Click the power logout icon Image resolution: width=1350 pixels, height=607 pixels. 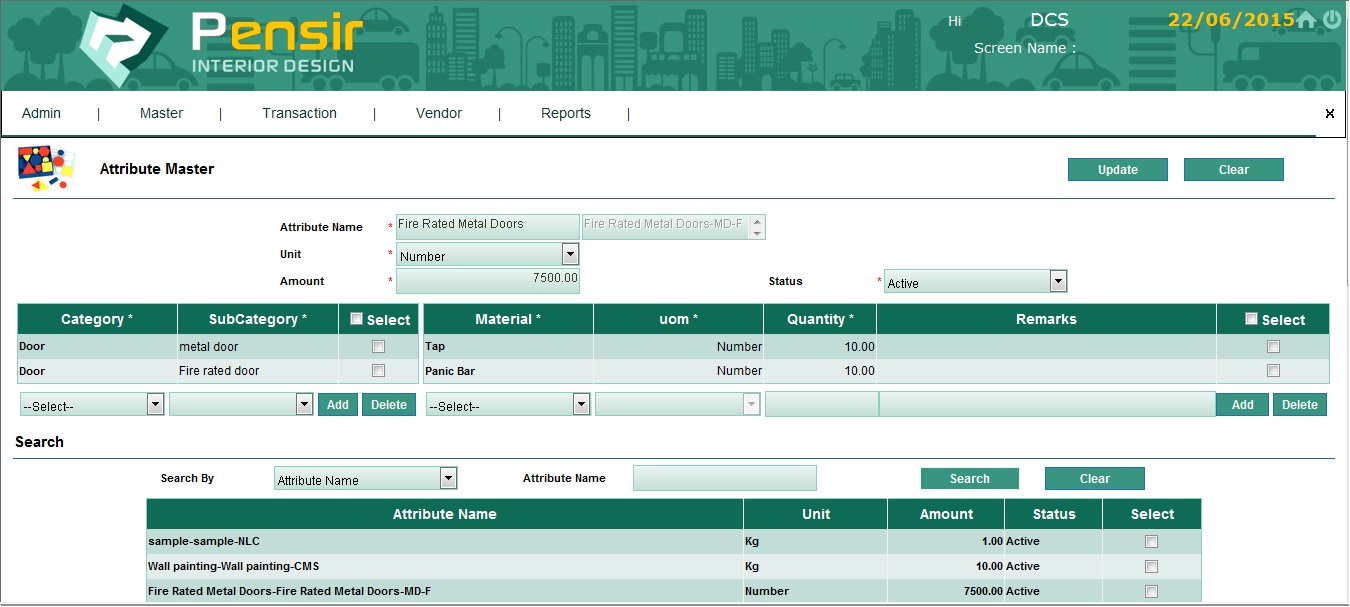tap(1332, 20)
